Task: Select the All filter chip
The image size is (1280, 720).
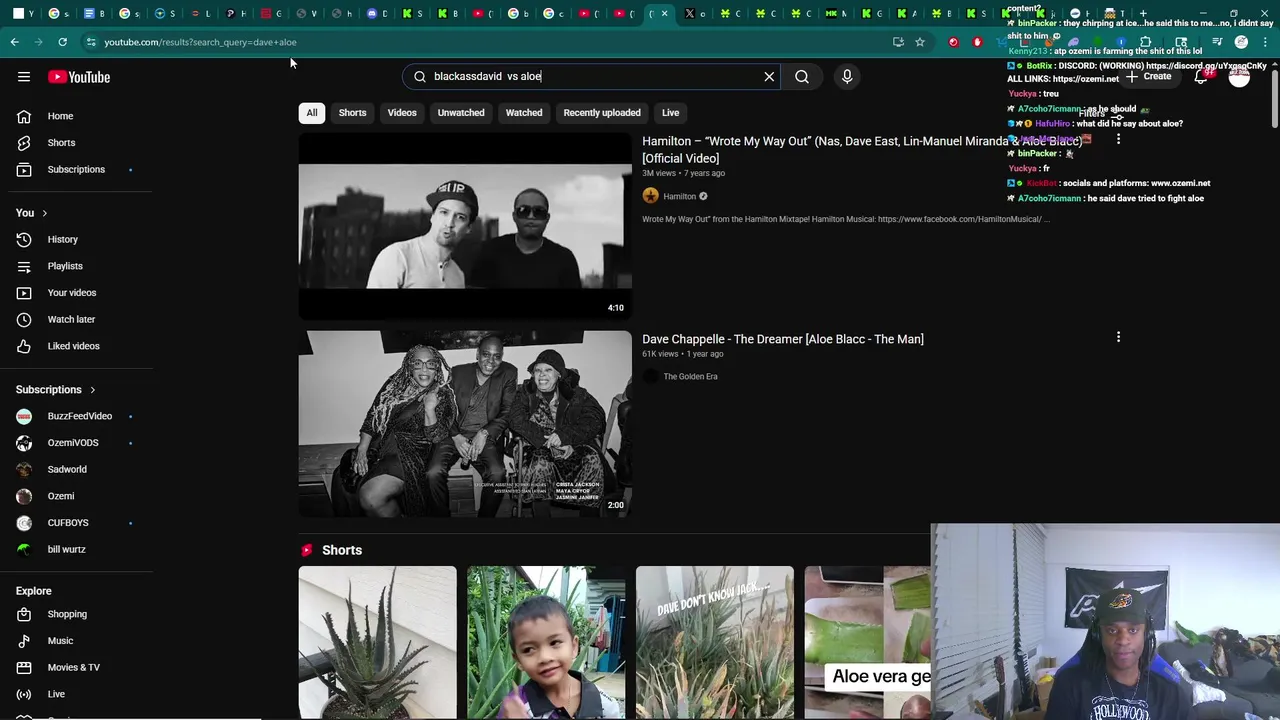Action: pyautogui.click(x=312, y=113)
